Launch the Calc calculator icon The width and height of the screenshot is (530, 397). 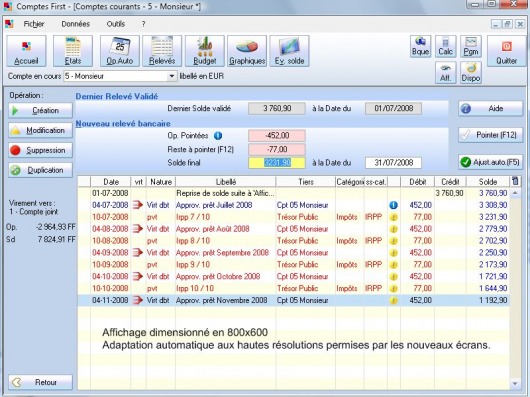(445, 46)
